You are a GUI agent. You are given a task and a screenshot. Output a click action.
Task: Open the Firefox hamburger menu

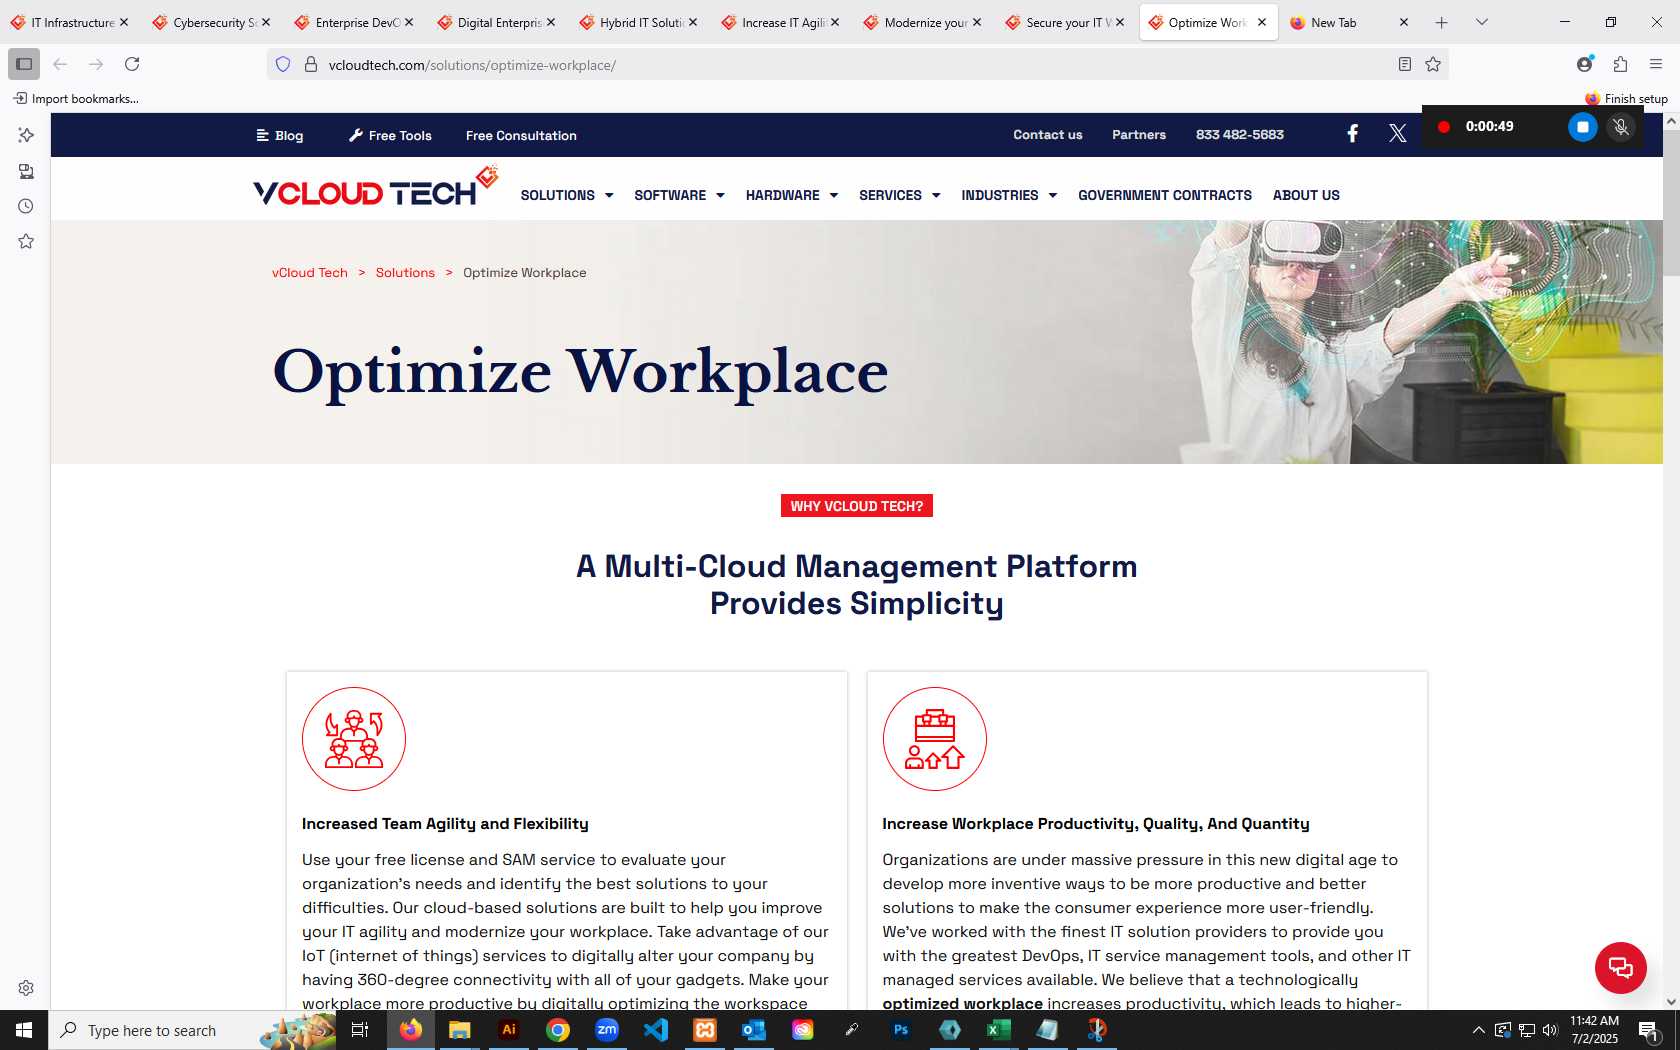click(x=1656, y=64)
